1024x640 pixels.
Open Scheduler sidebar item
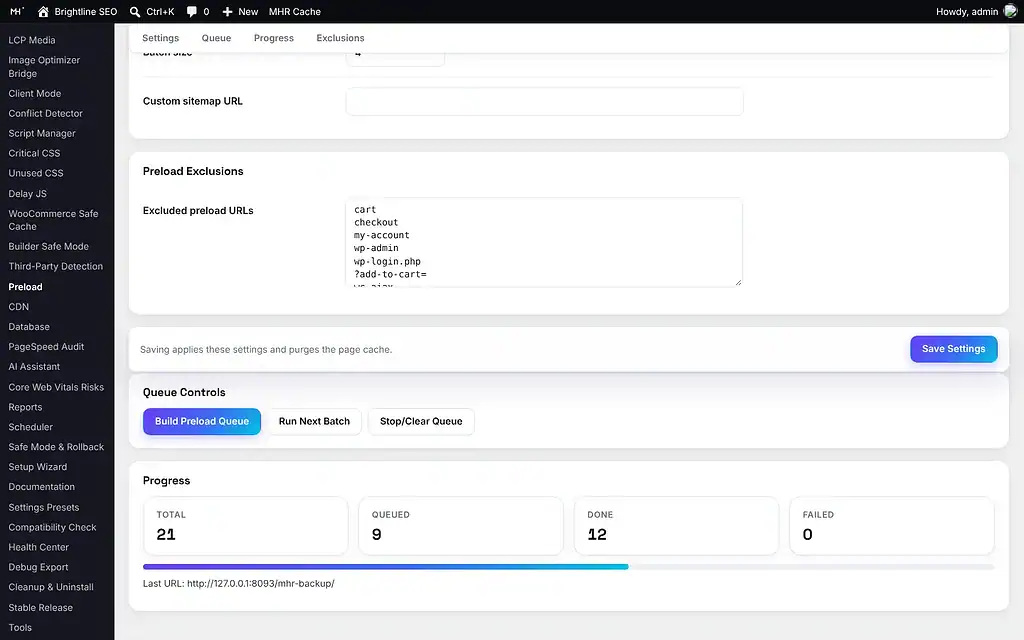30,426
